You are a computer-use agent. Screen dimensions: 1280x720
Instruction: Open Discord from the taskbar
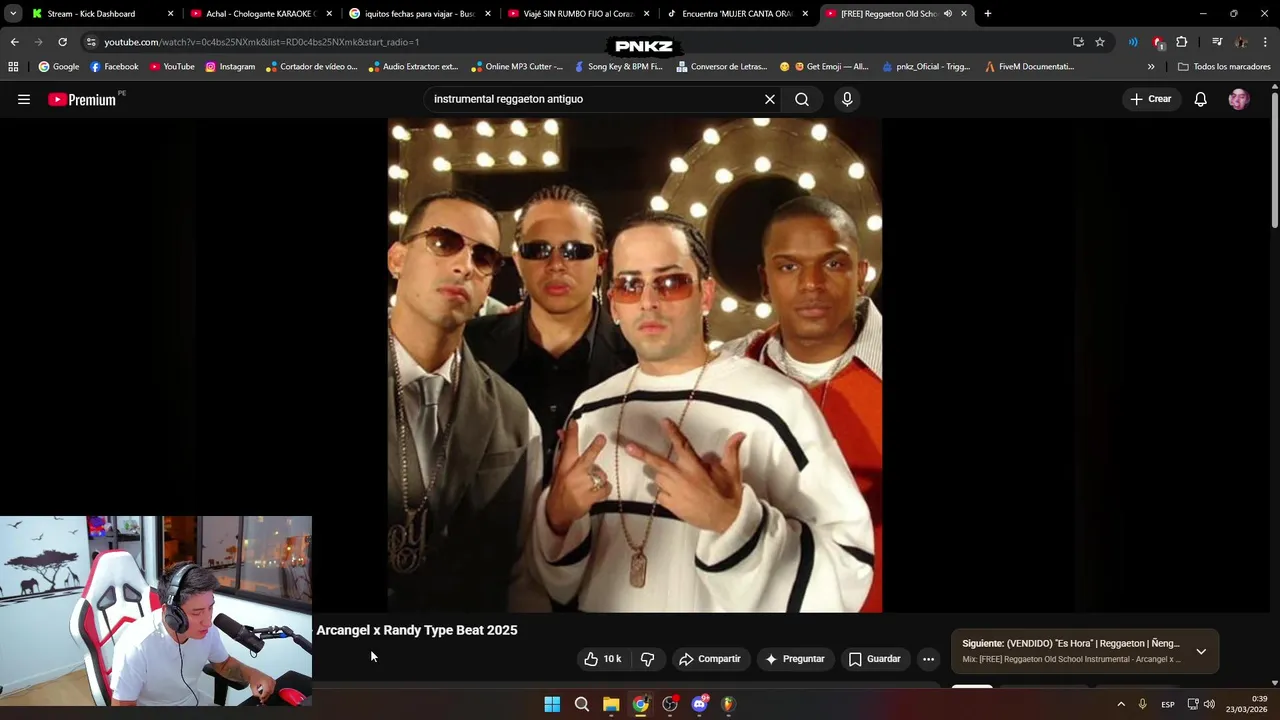[x=699, y=704]
